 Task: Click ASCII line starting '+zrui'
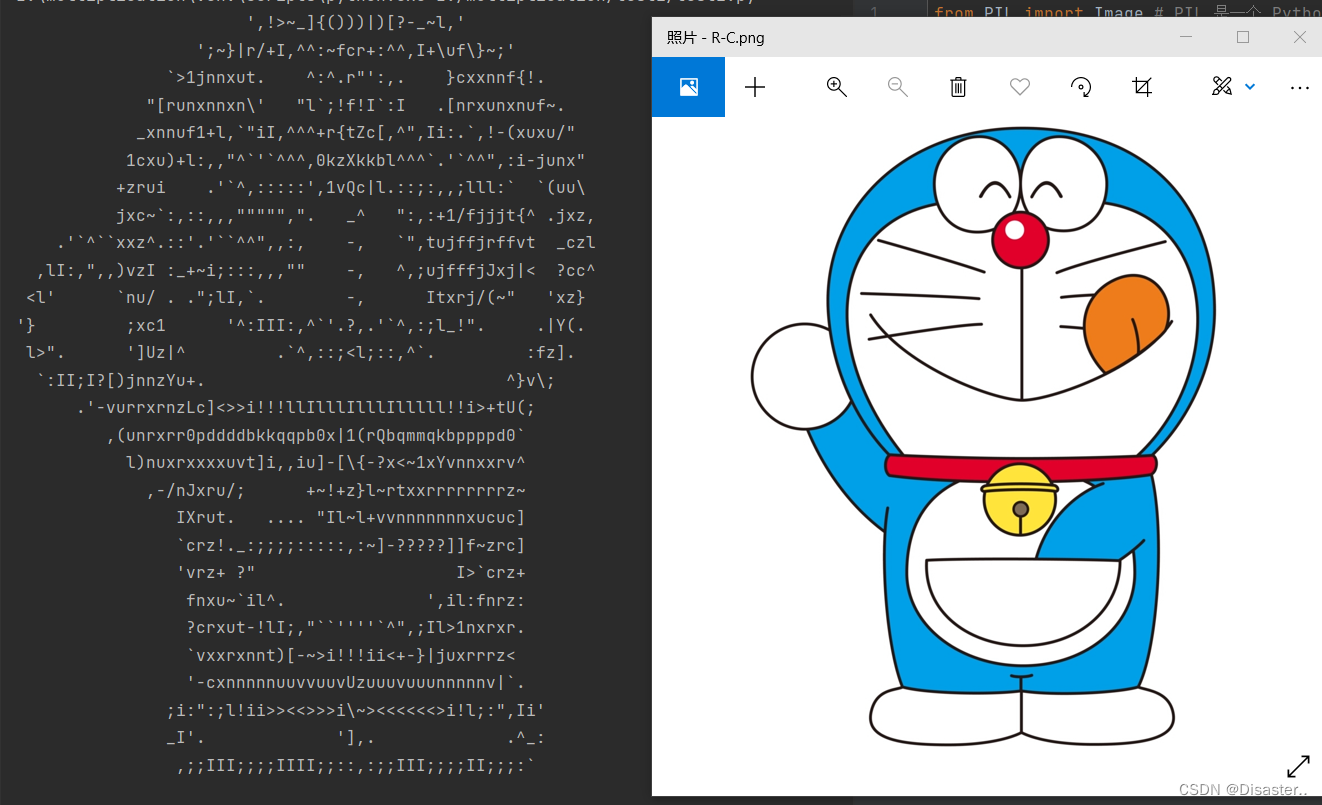[x=351, y=187]
